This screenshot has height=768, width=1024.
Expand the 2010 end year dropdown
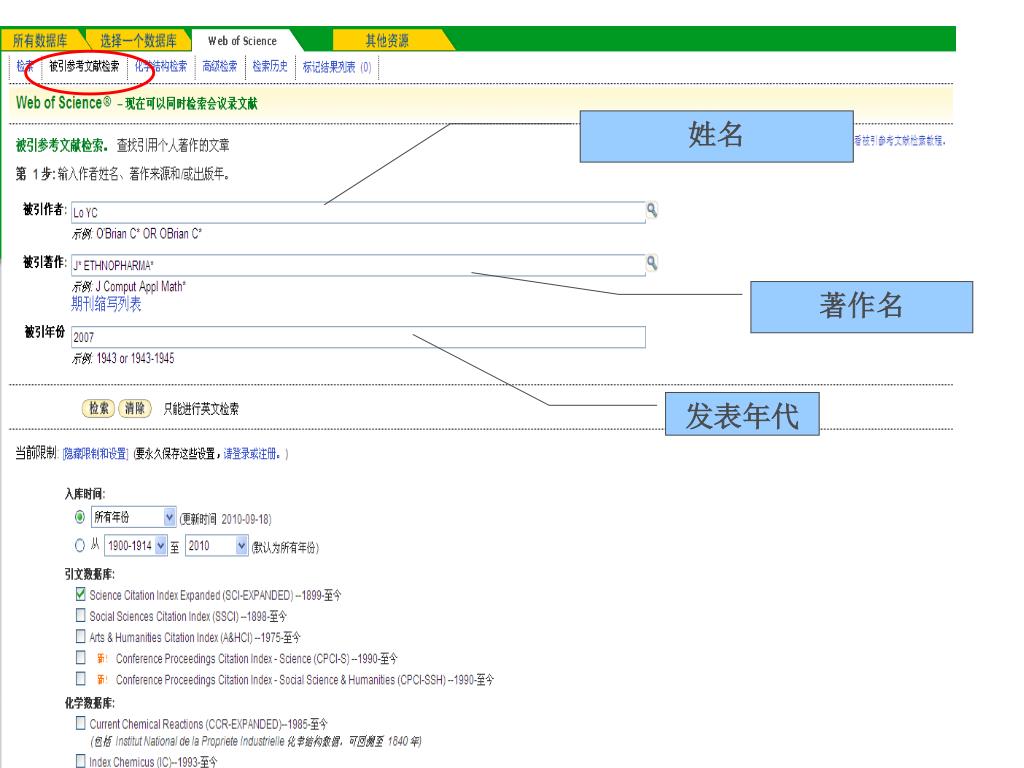tap(217, 545)
